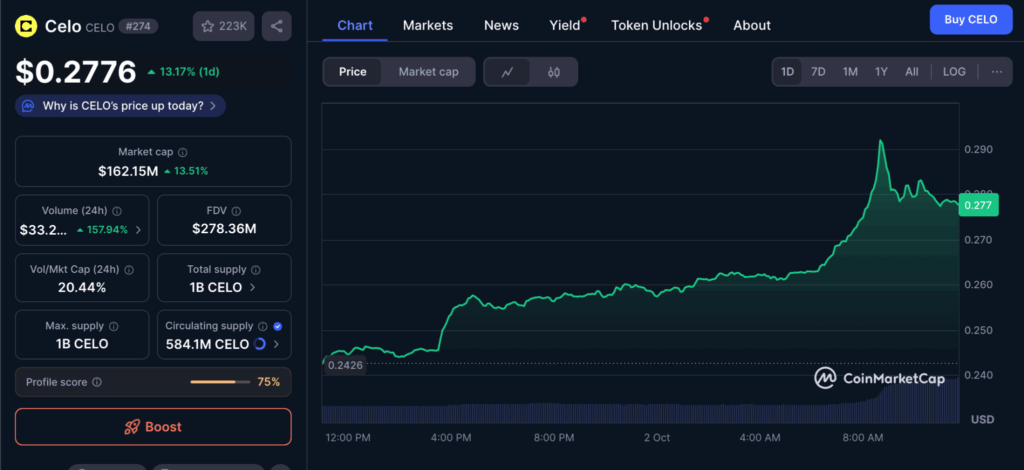This screenshot has width=1024, height=470.
Task: Open the Markets tab
Action: click(427, 25)
